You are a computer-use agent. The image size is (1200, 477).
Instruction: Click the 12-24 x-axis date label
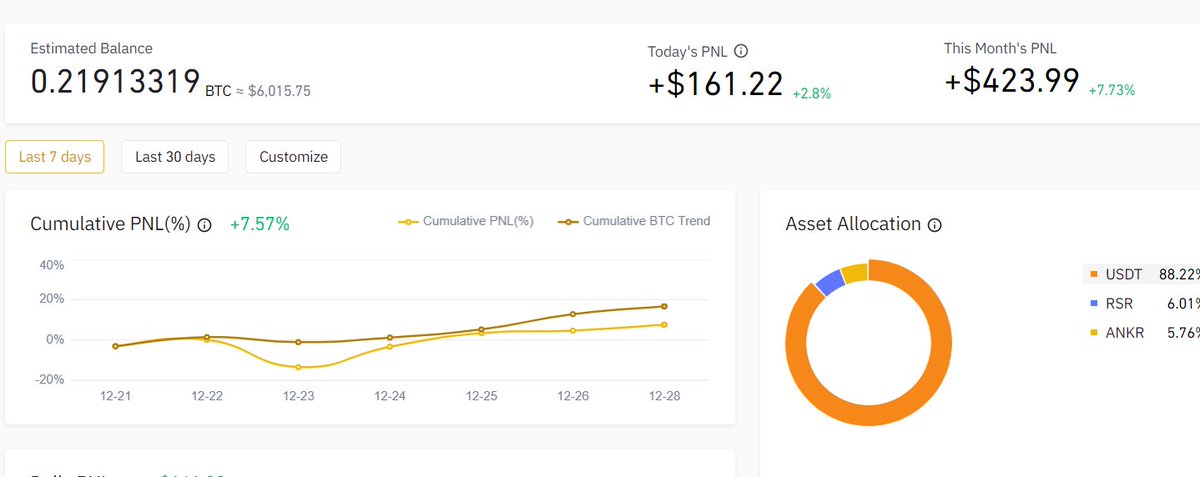coord(390,396)
